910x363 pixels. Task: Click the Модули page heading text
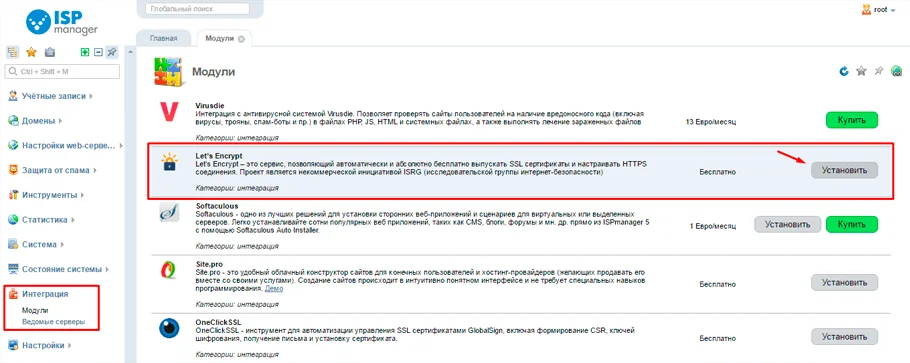click(214, 72)
